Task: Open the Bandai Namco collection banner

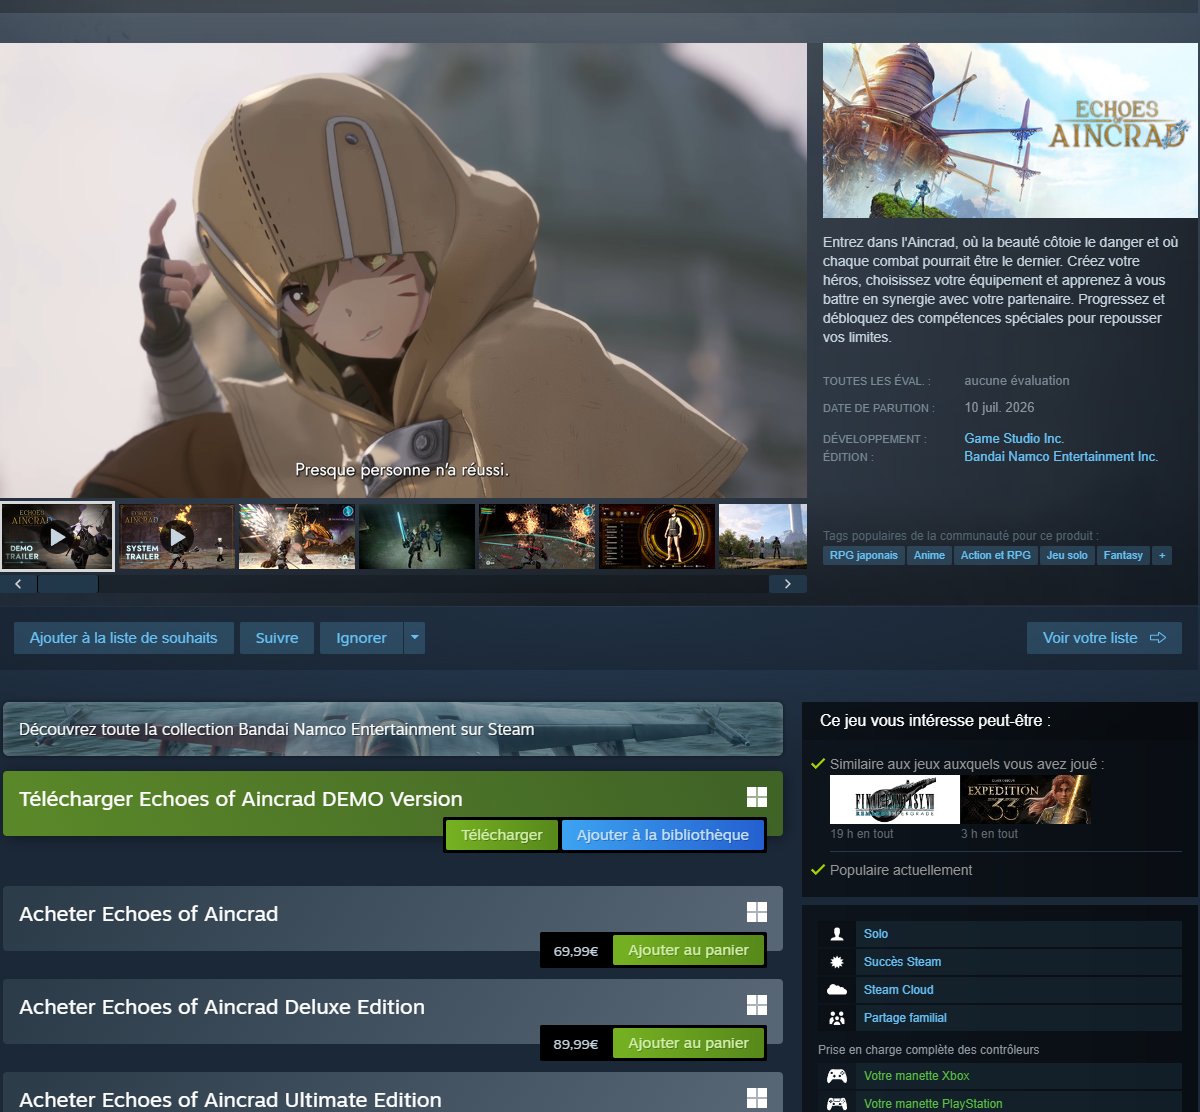Action: coord(393,729)
